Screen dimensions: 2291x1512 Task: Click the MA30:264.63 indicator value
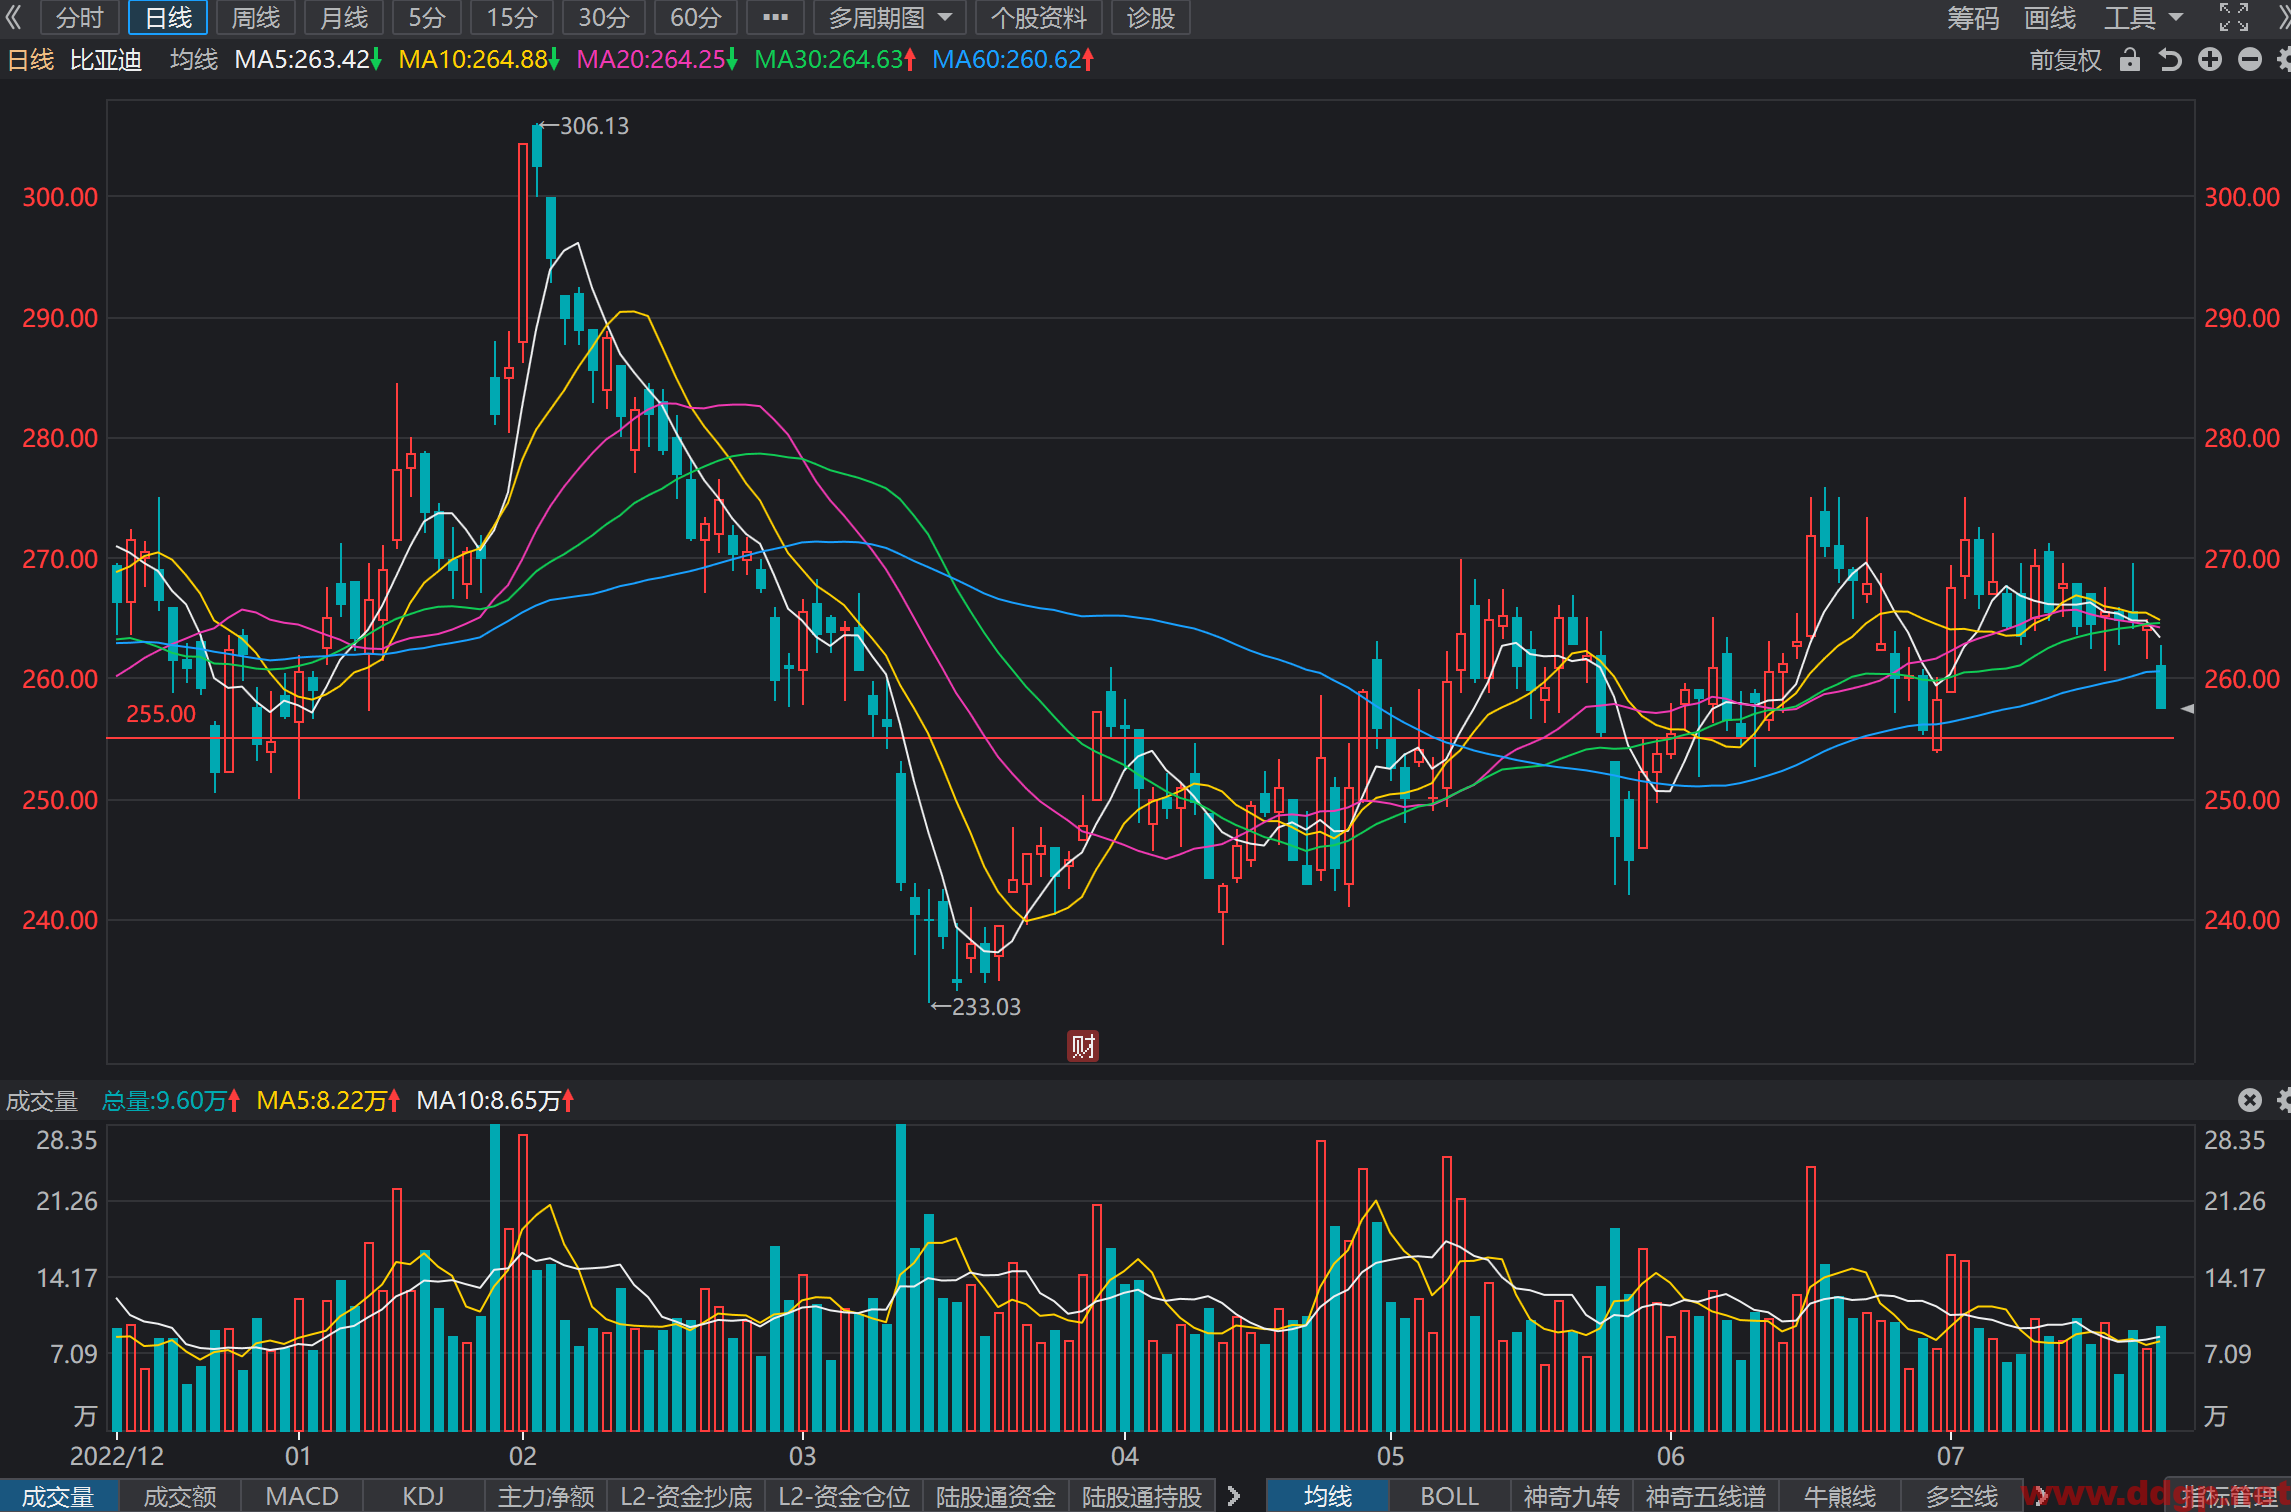[835, 60]
